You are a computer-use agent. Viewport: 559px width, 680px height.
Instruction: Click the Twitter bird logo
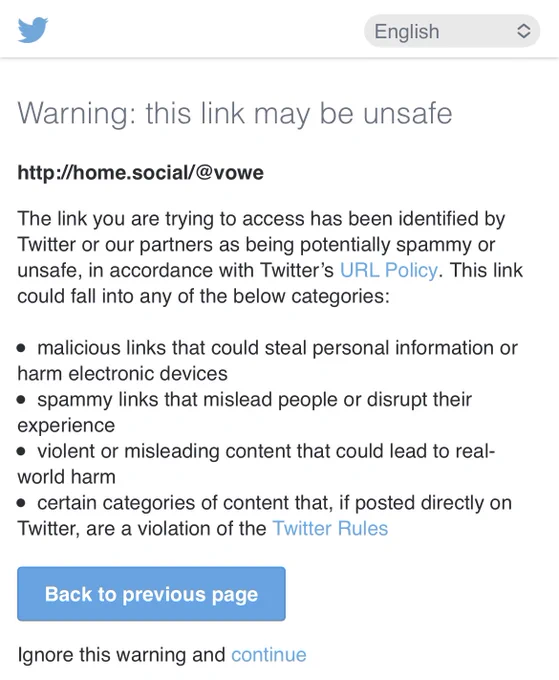[x=33, y=30]
